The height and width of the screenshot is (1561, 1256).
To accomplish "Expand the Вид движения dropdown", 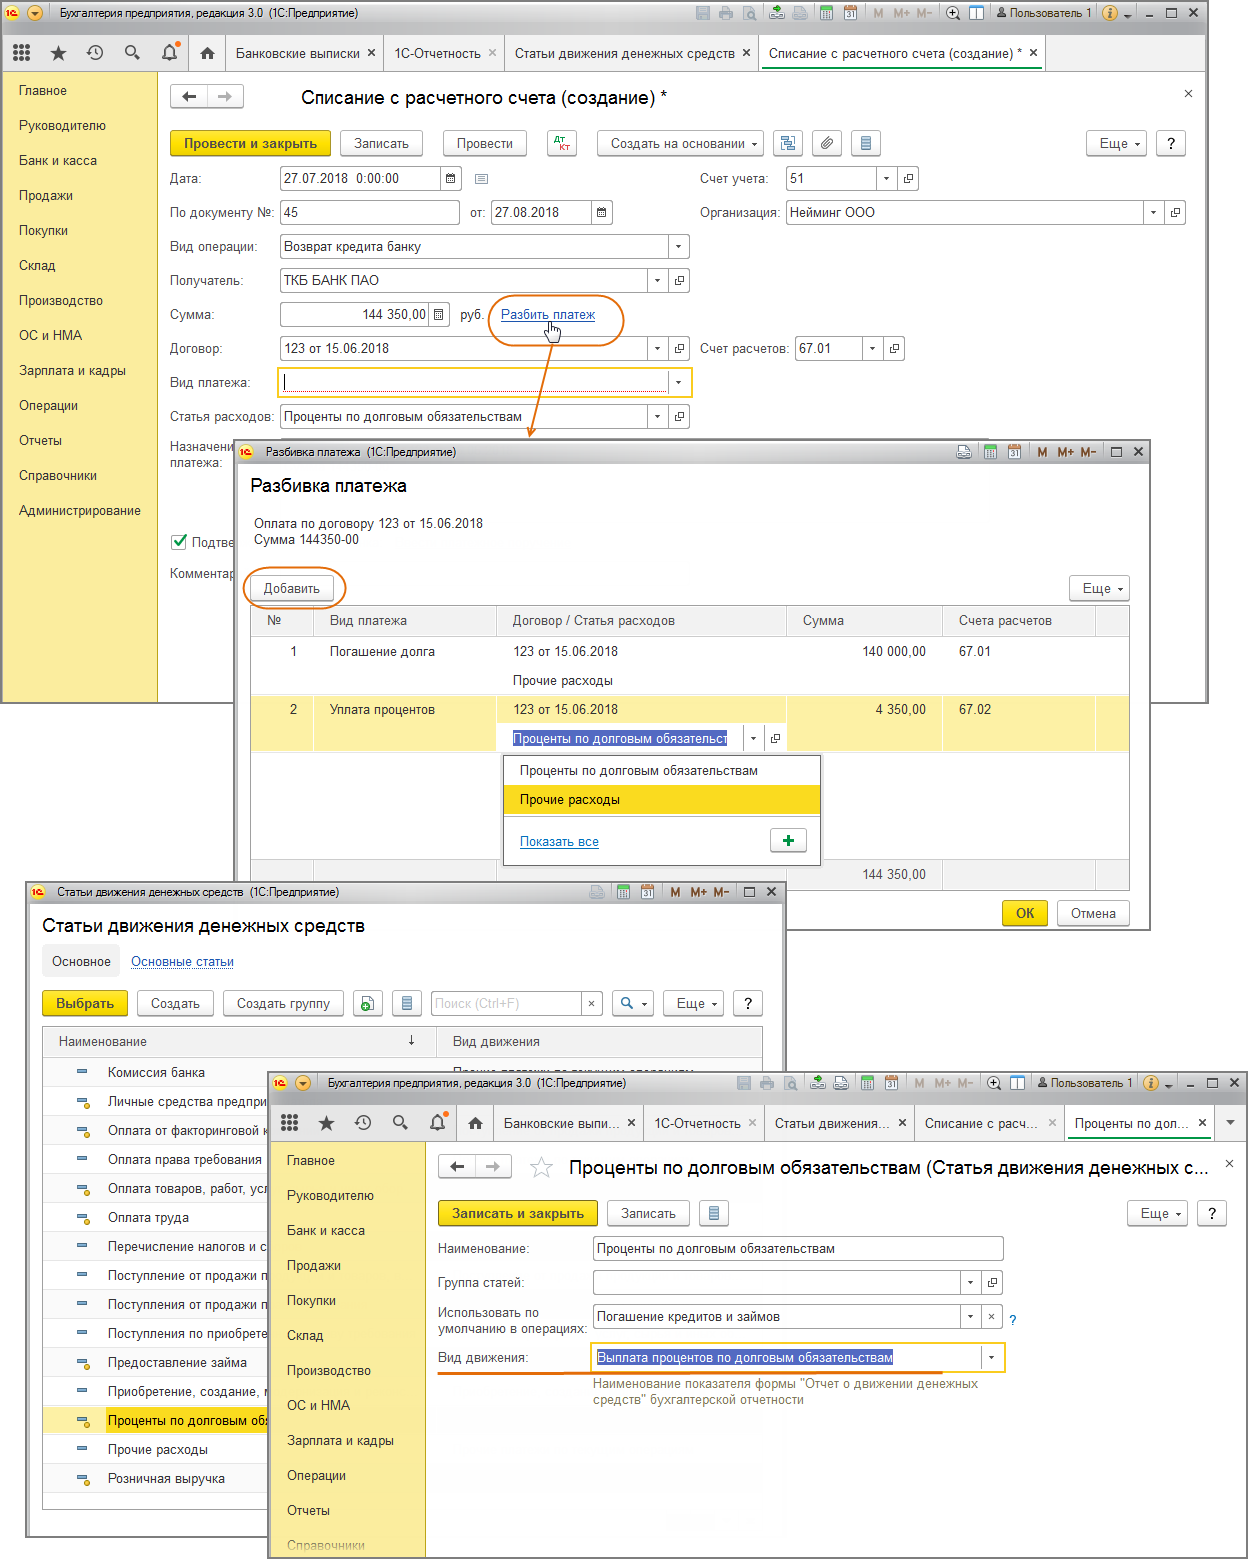I will pos(991,1358).
